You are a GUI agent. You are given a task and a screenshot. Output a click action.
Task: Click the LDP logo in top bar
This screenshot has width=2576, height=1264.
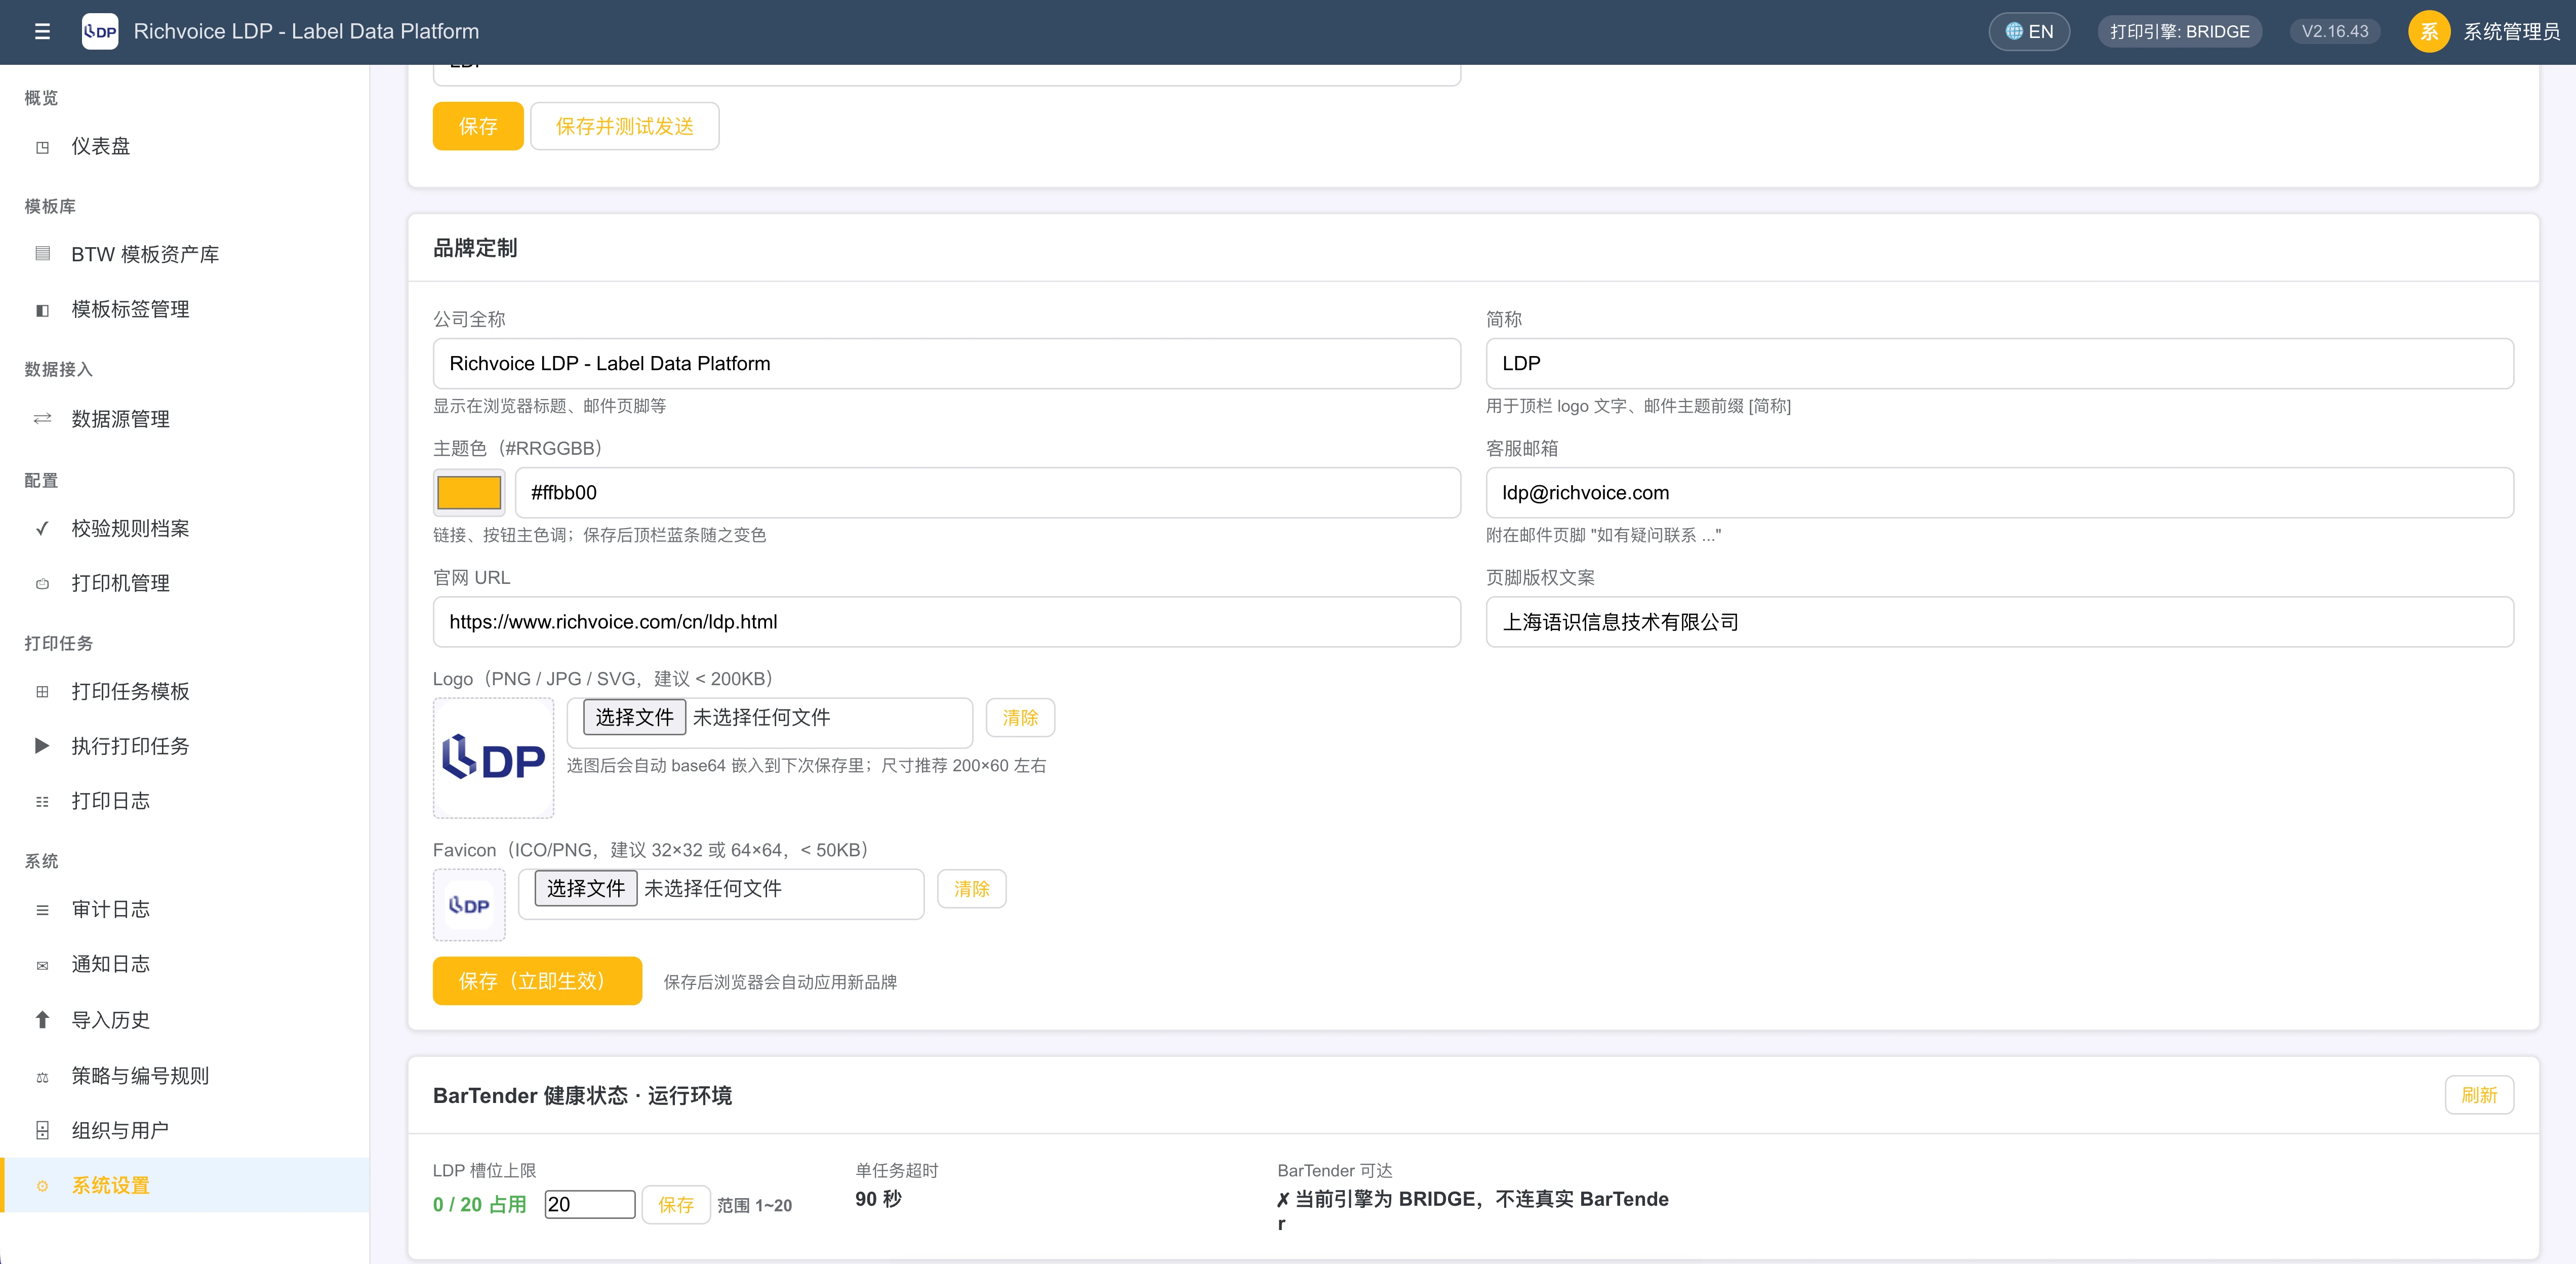[x=100, y=32]
